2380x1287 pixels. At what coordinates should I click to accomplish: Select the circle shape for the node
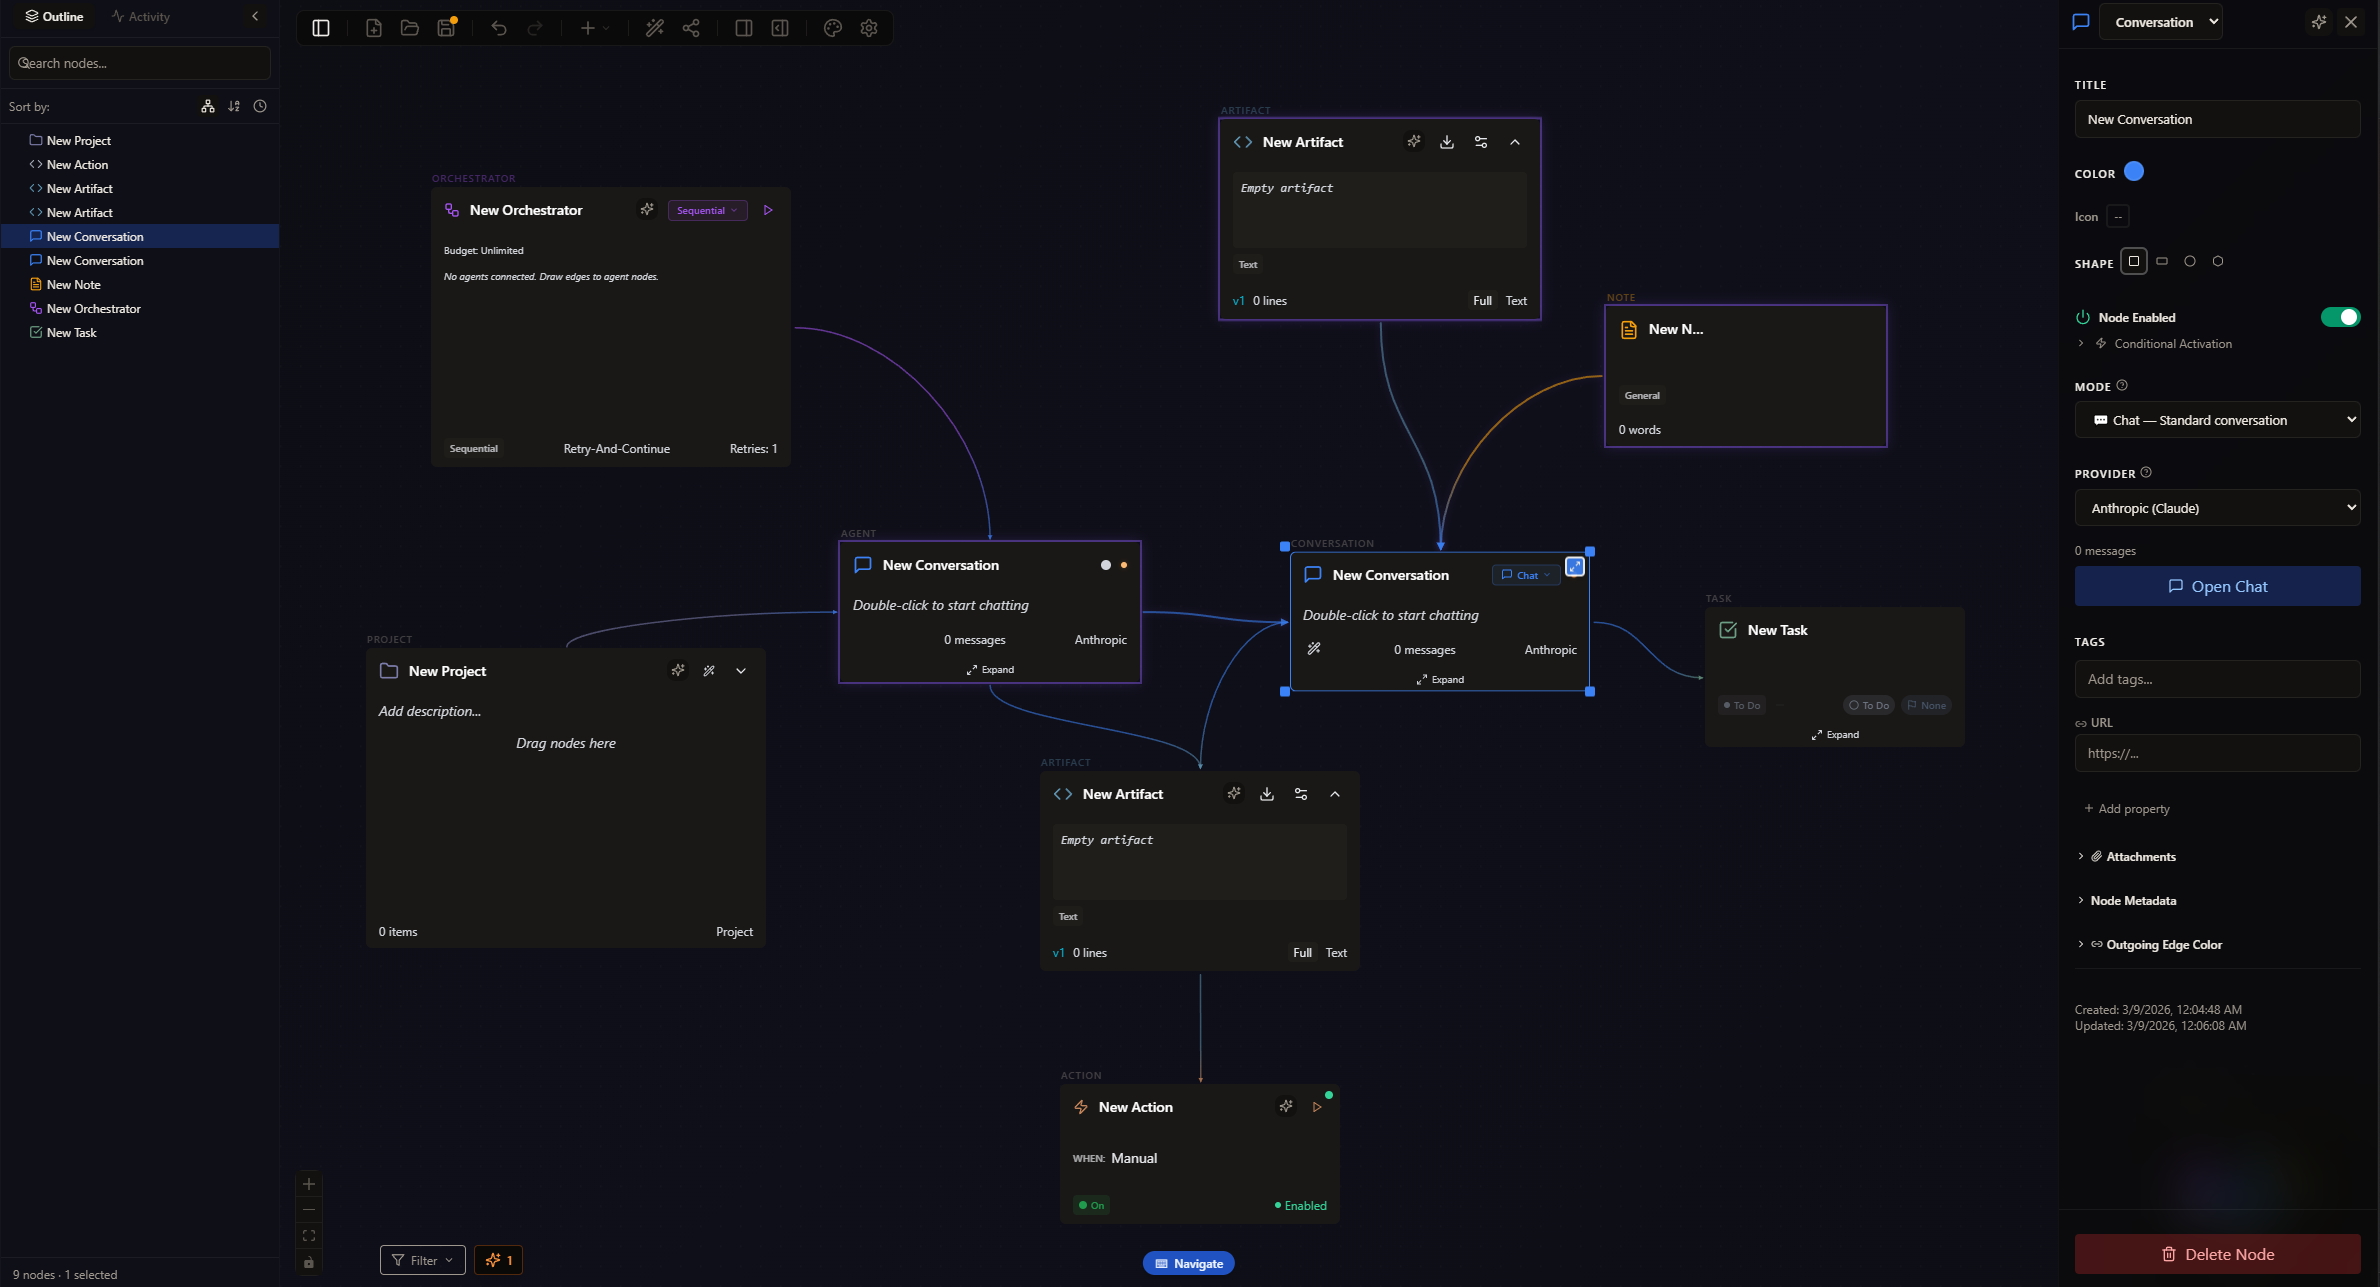[2189, 261]
